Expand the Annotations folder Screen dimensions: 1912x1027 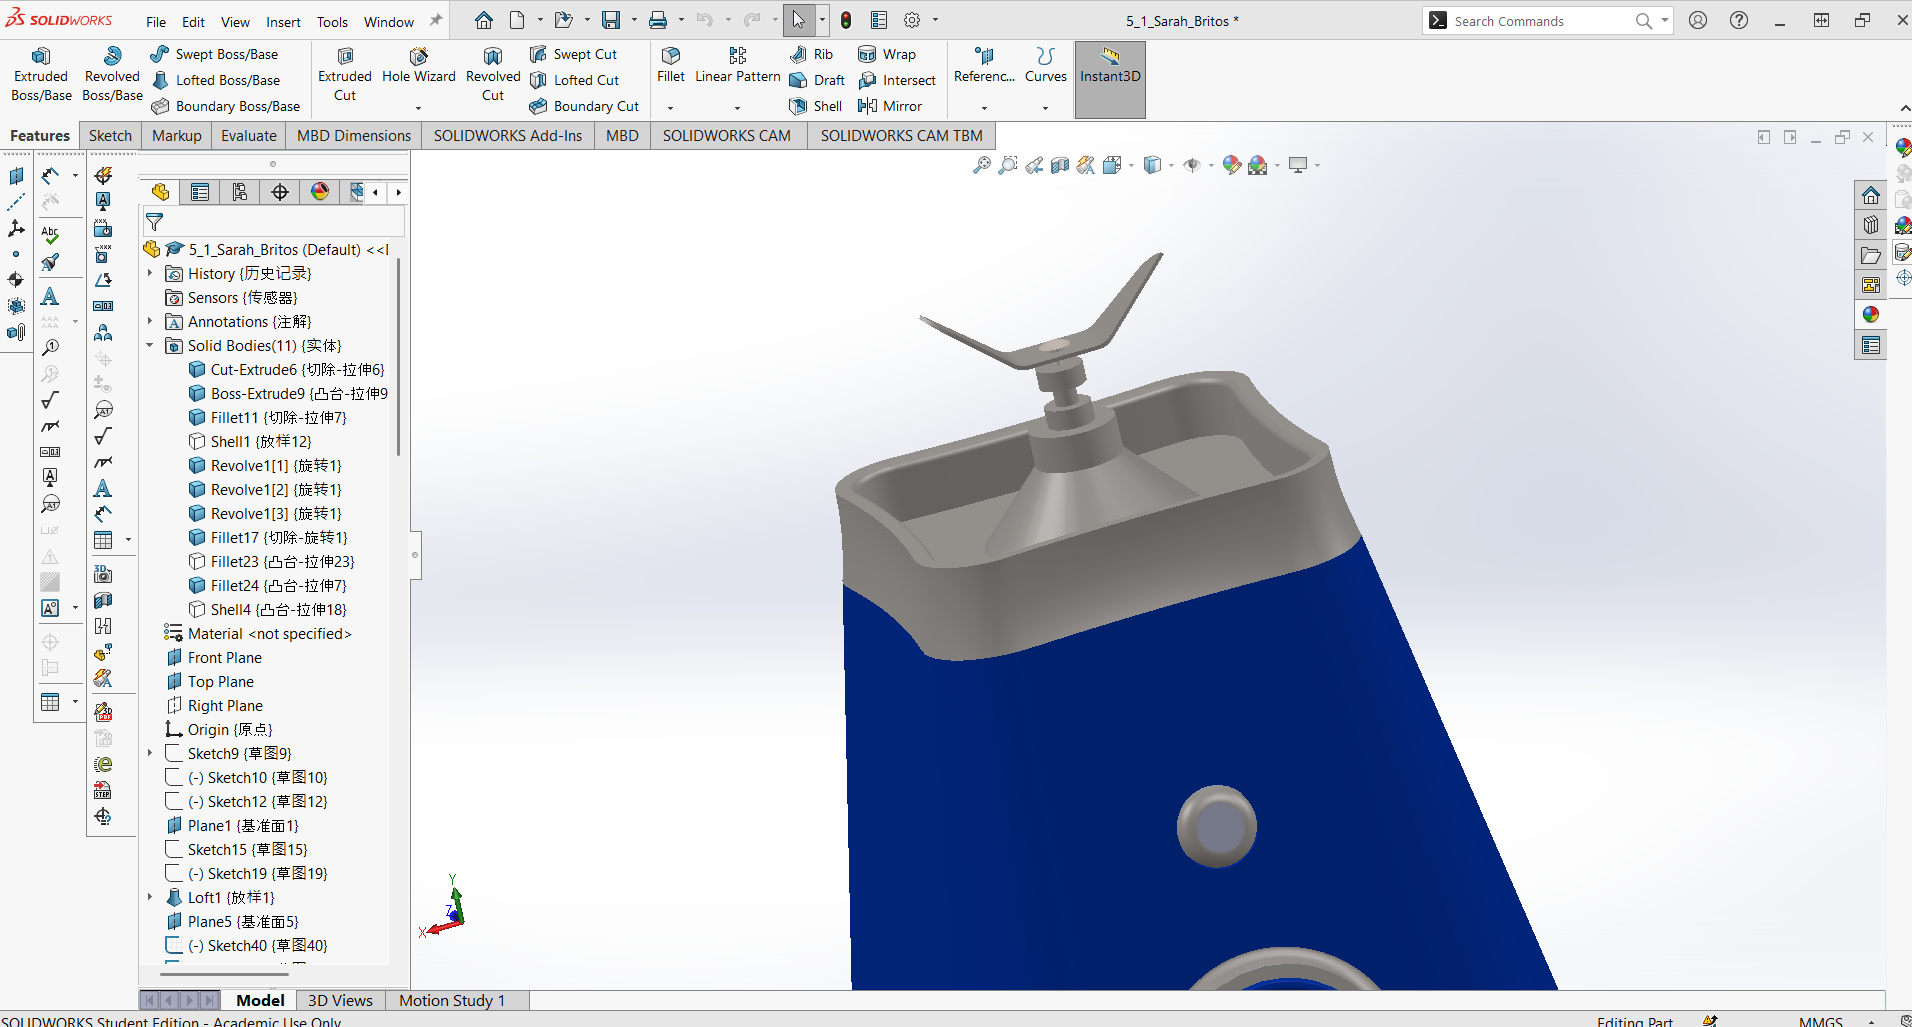(150, 321)
